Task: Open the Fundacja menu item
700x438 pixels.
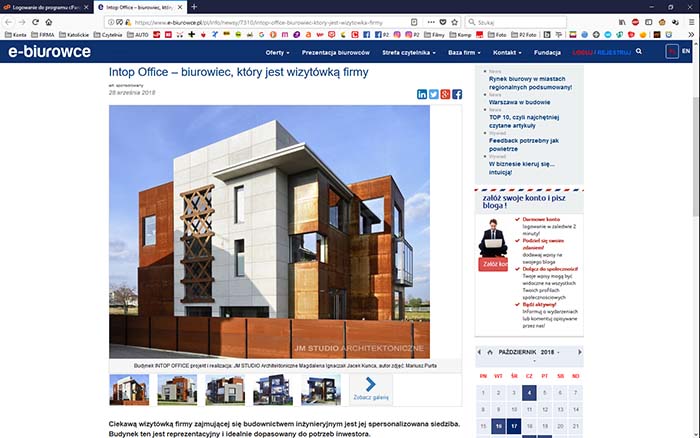Action: [547, 52]
